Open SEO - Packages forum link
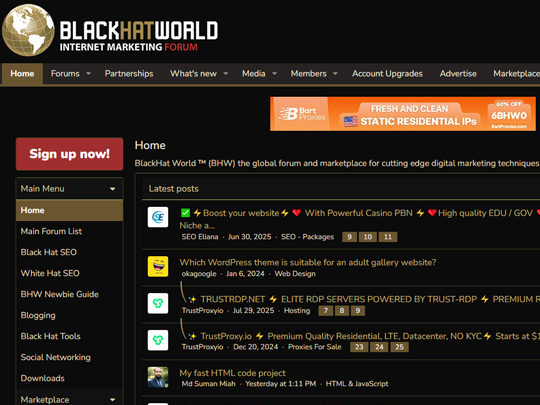540x405 pixels. (x=307, y=237)
